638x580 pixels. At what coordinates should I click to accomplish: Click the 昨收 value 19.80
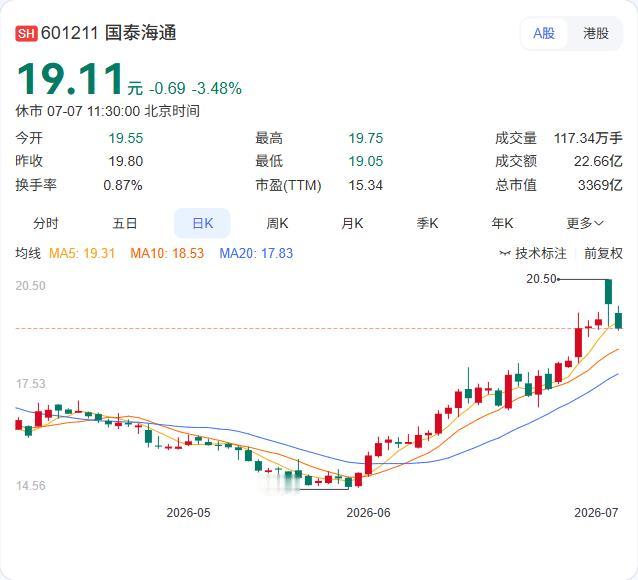pos(126,162)
